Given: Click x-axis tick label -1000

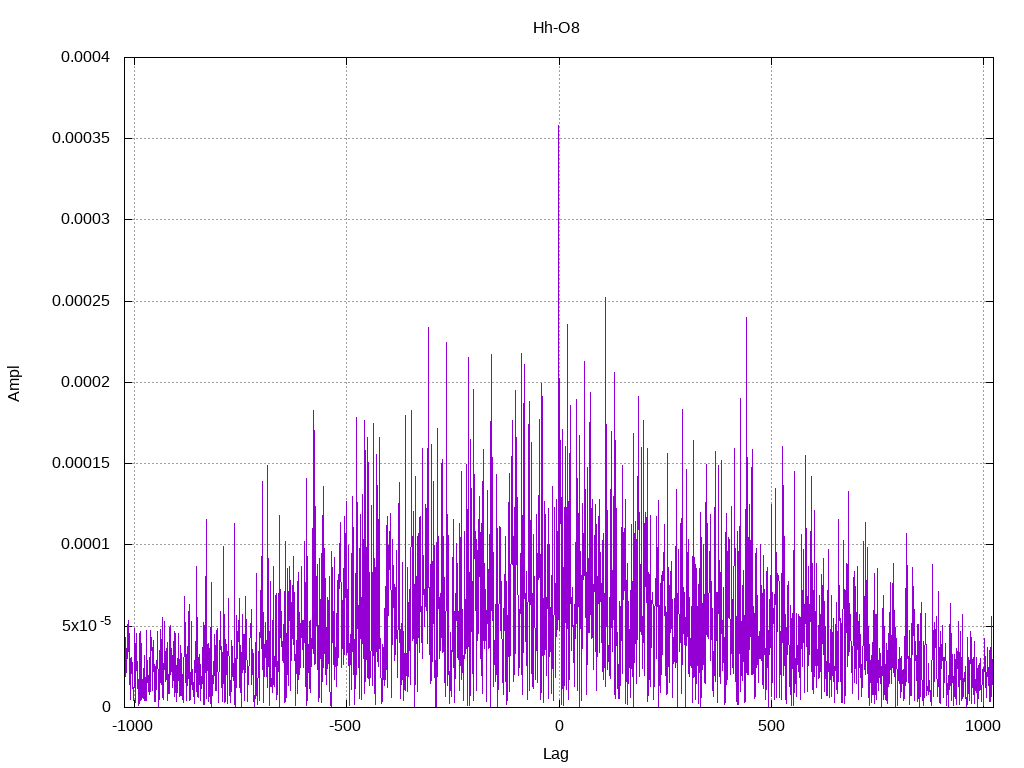Looking at the screenshot, I should point(133,726).
